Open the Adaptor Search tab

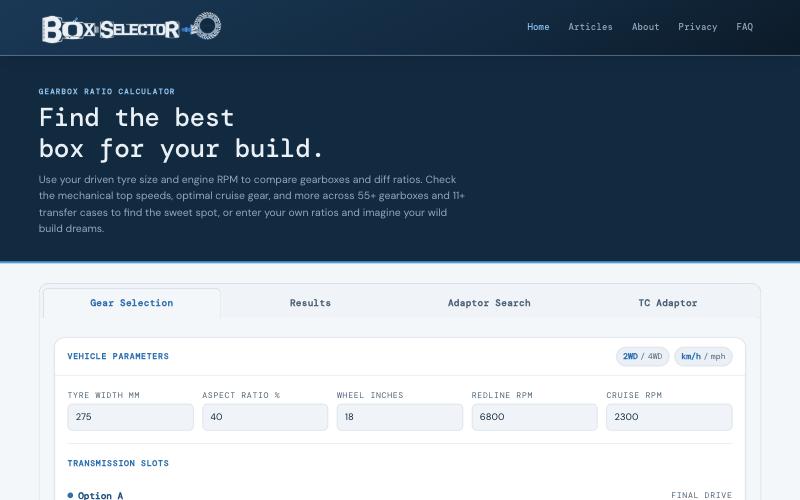click(x=489, y=303)
